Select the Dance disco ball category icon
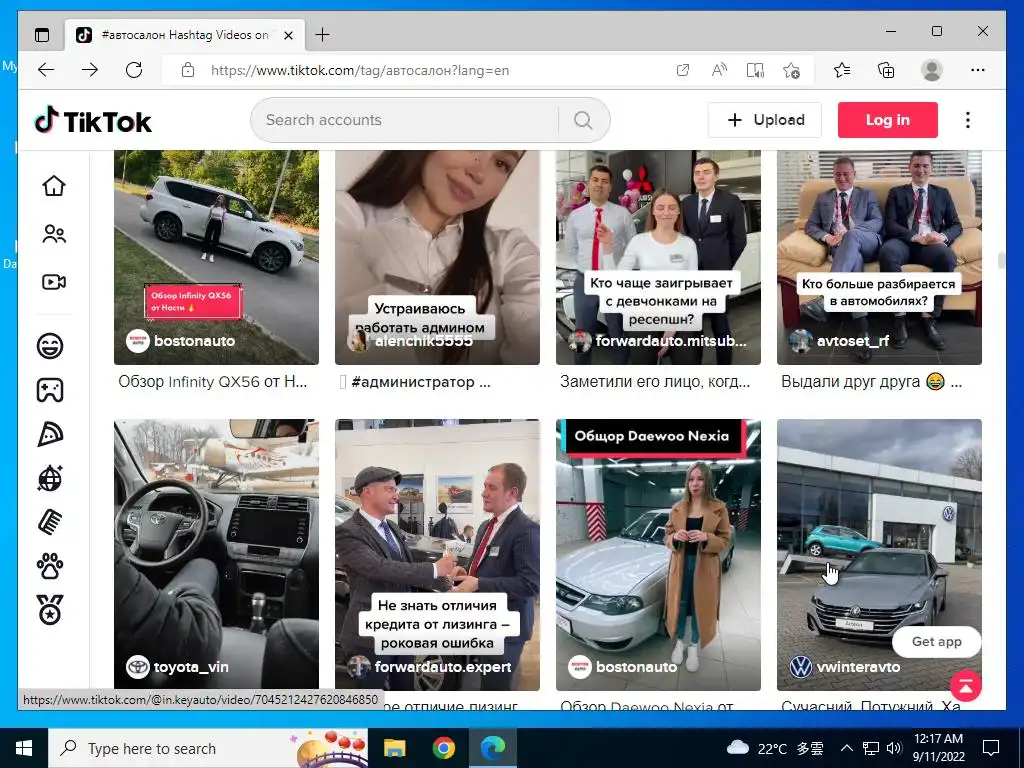Viewport: 1024px width, 768px height. pyautogui.click(x=50, y=478)
